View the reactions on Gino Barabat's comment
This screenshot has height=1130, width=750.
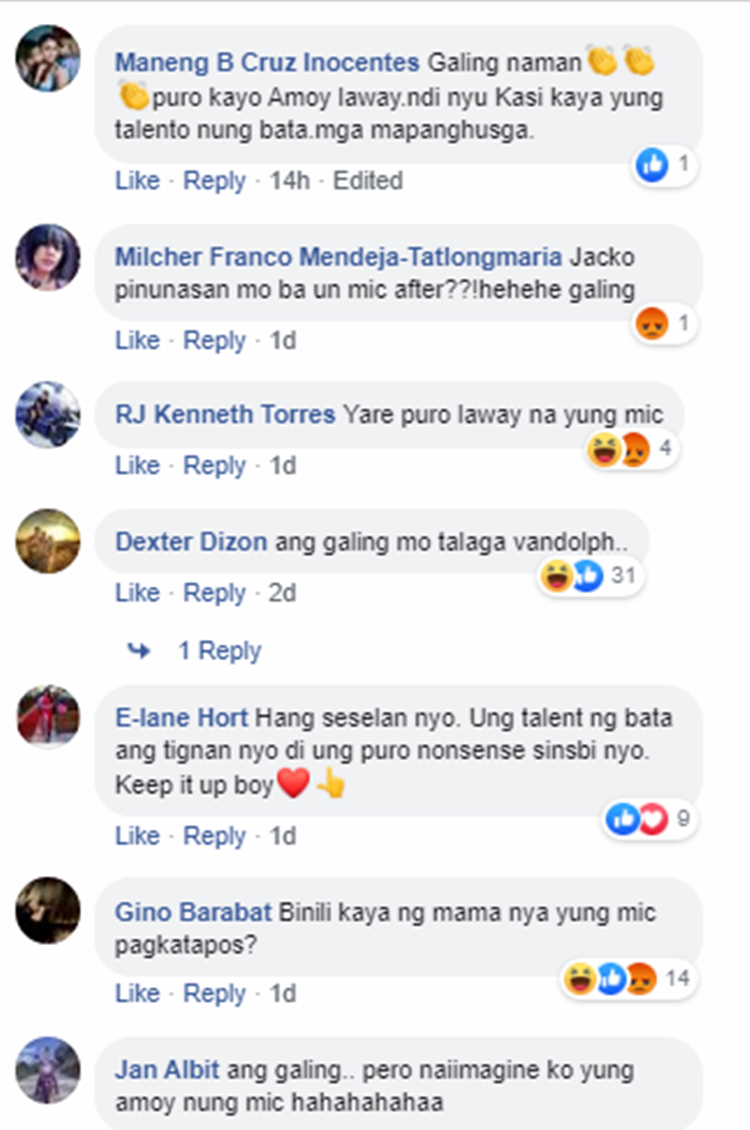628,979
